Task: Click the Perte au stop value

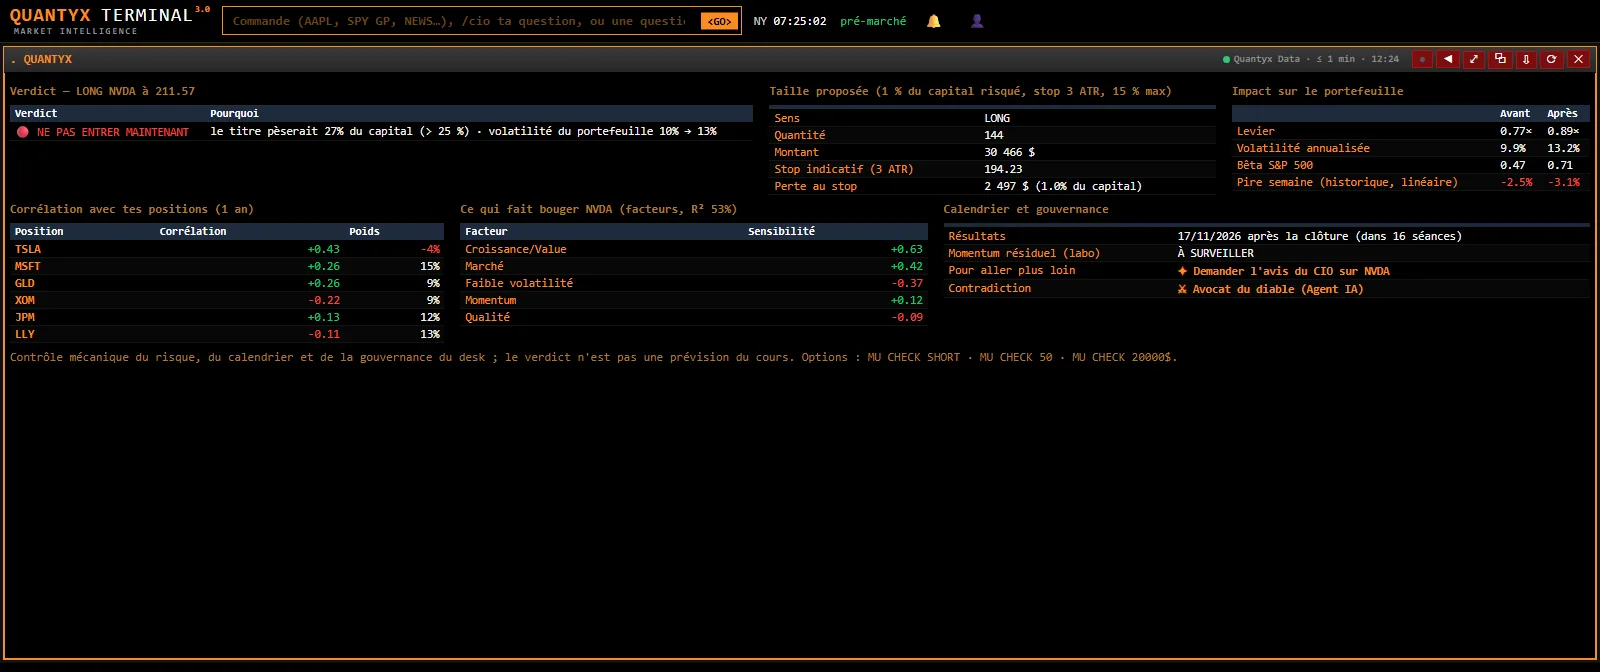Action: click(1063, 186)
